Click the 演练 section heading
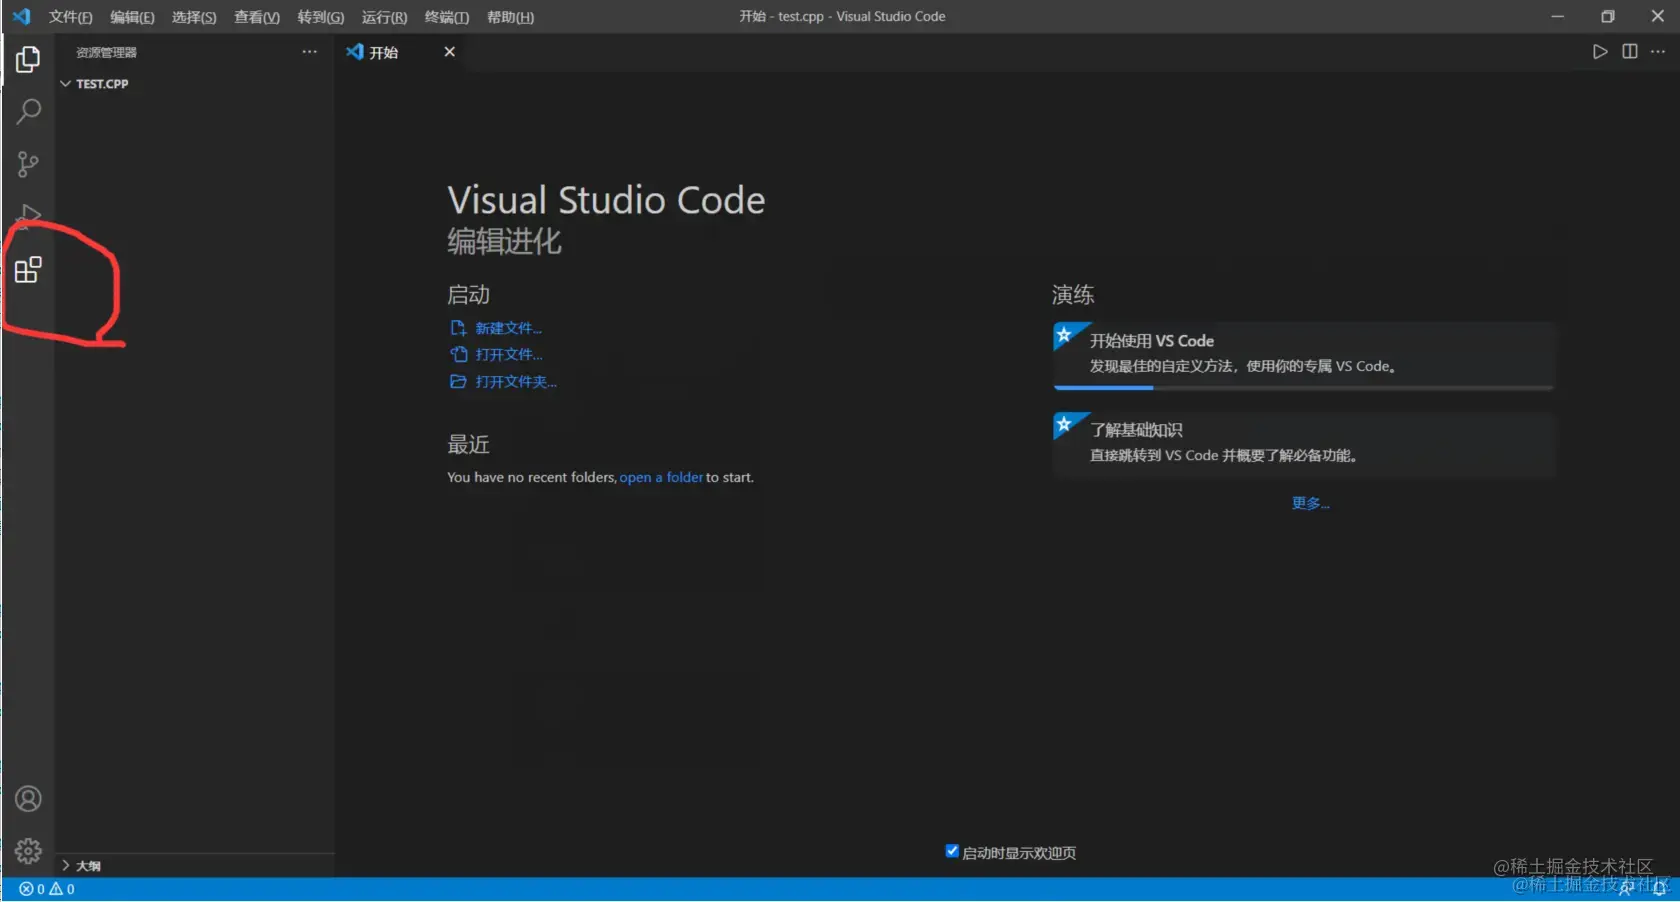This screenshot has width=1680, height=902. pos(1073,294)
